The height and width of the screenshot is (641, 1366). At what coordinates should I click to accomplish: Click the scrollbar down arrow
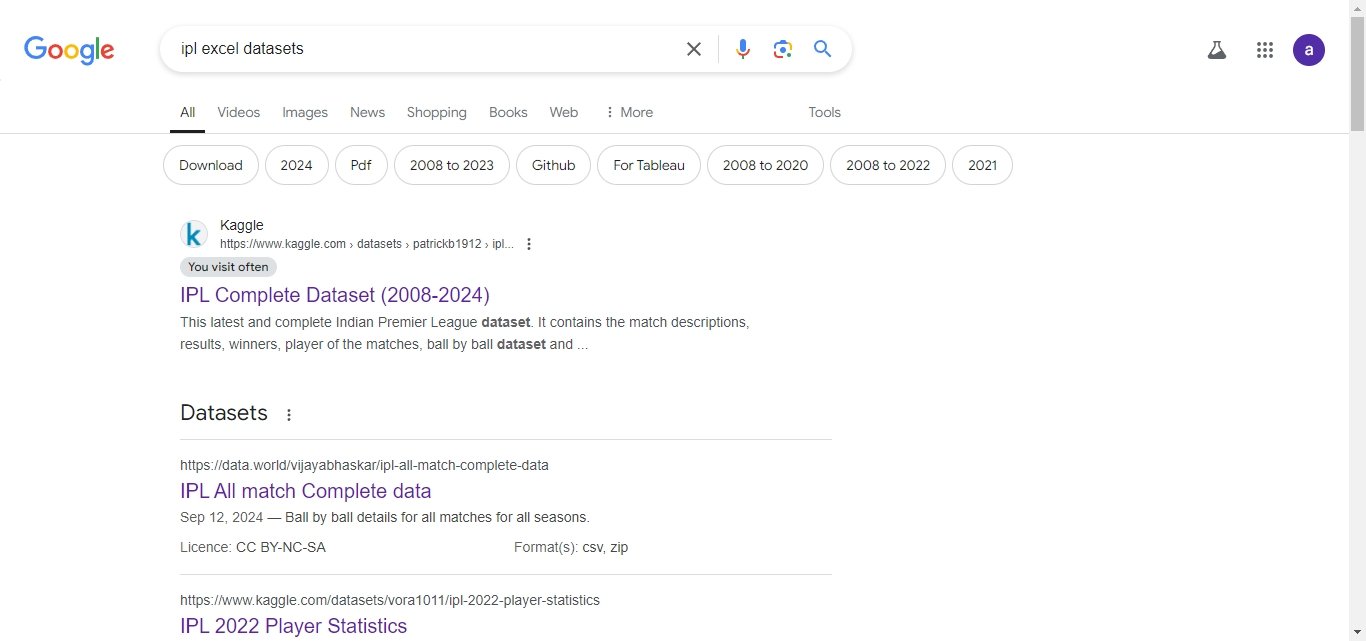point(1357,633)
